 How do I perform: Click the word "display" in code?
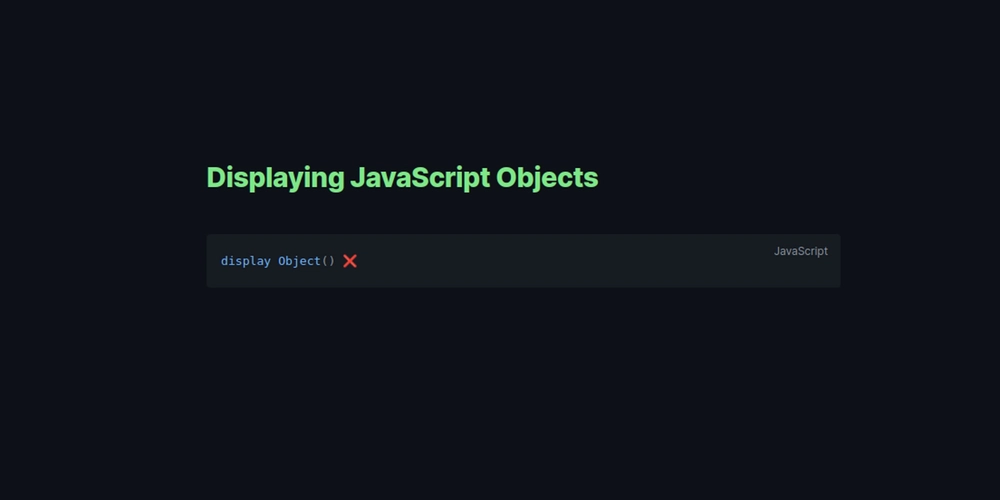(x=246, y=261)
